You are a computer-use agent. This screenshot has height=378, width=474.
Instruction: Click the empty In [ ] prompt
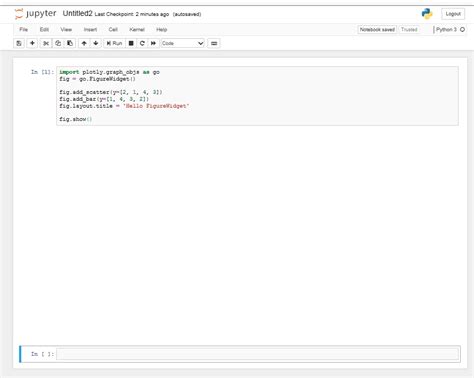pyautogui.click(x=42, y=354)
